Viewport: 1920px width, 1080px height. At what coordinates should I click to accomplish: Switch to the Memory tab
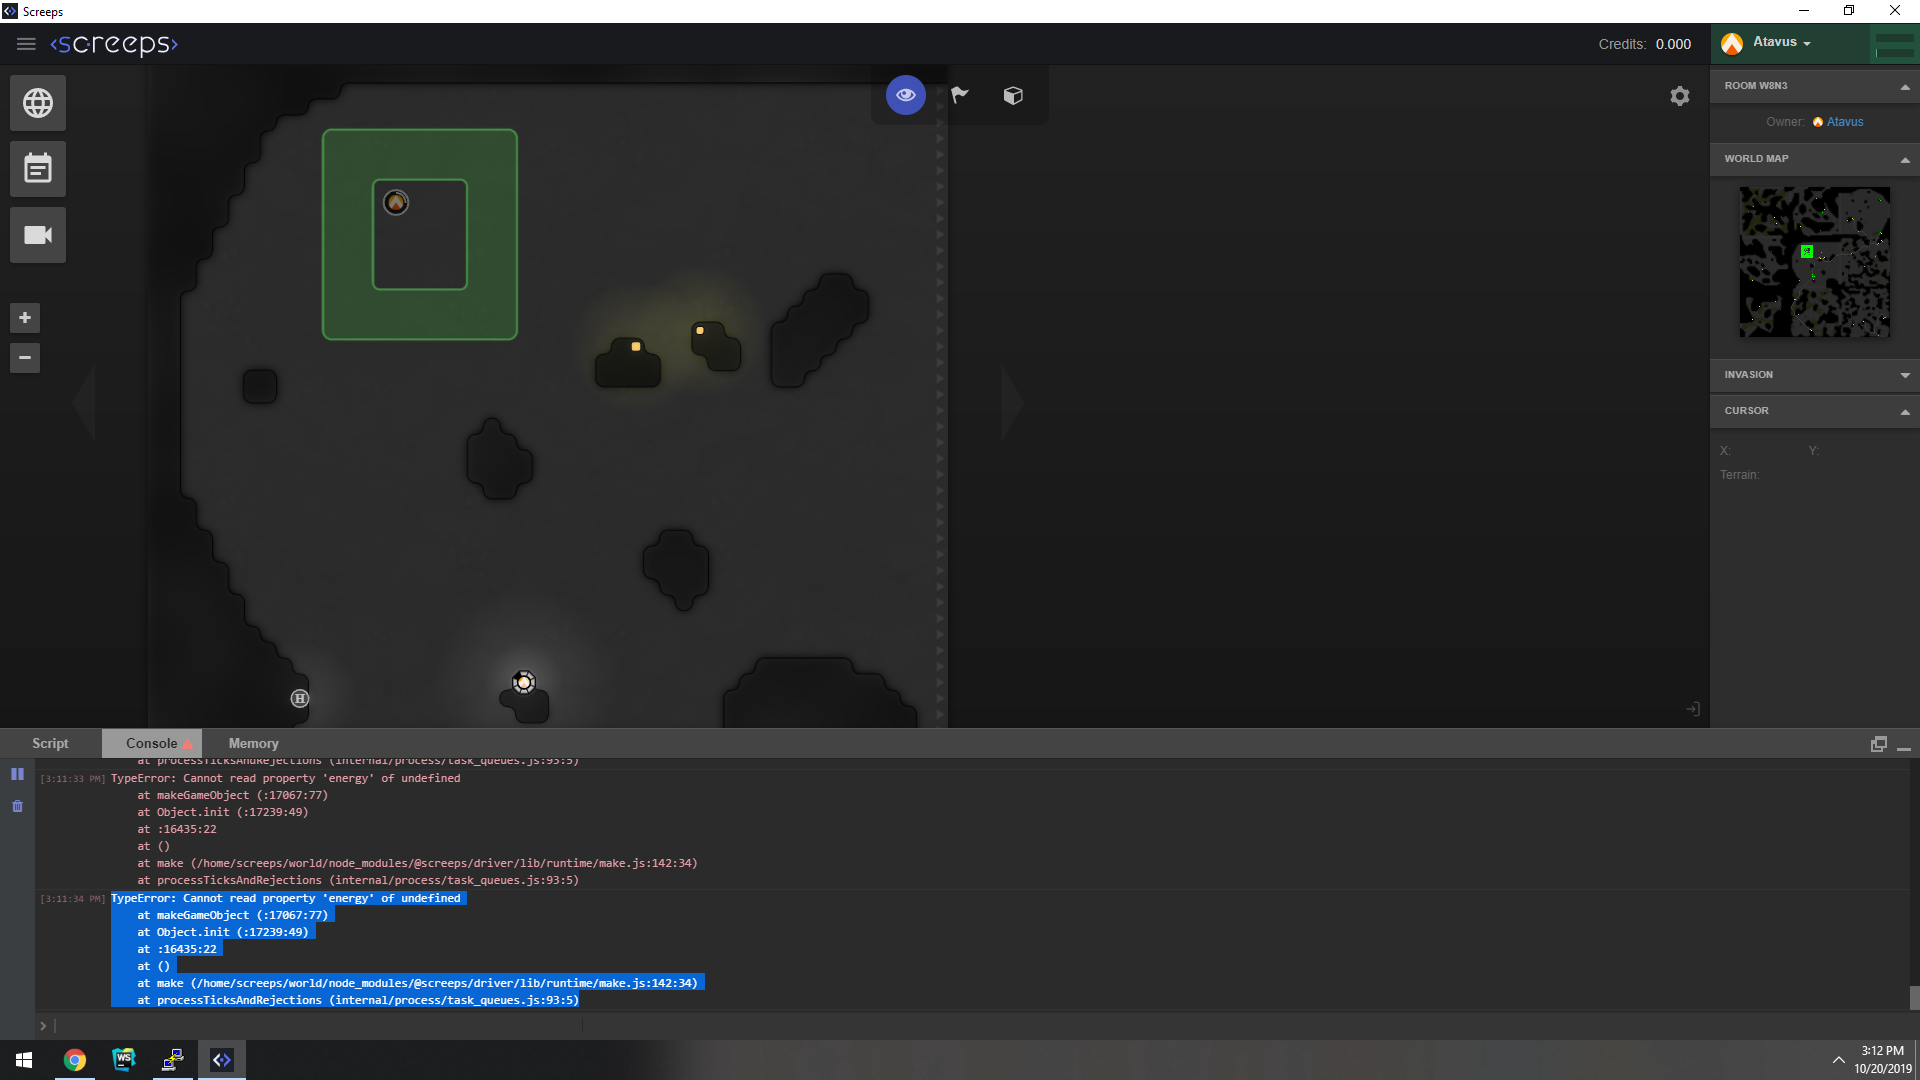[253, 742]
